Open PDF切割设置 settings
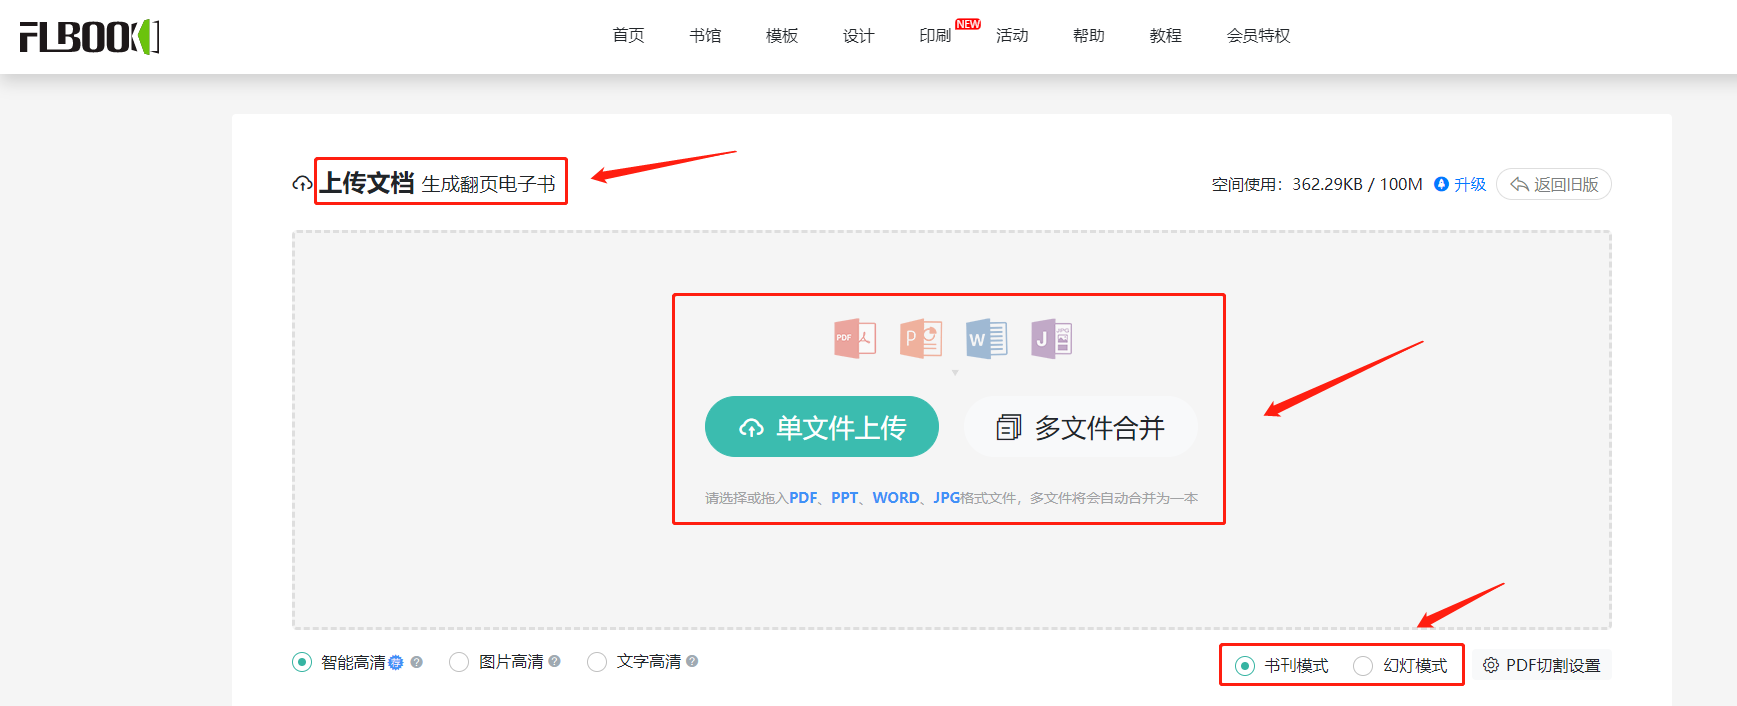The image size is (1737, 706). click(x=1542, y=665)
